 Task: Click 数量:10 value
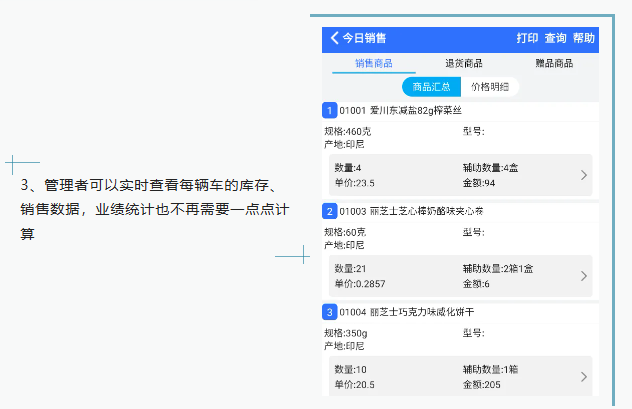pyautogui.click(x=350, y=369)
